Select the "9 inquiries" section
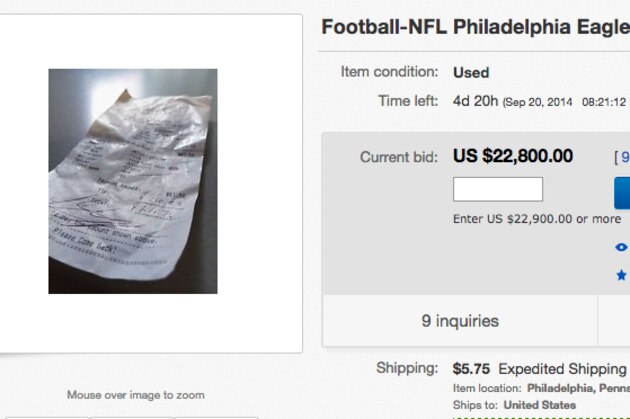 [x=460, y=321]
